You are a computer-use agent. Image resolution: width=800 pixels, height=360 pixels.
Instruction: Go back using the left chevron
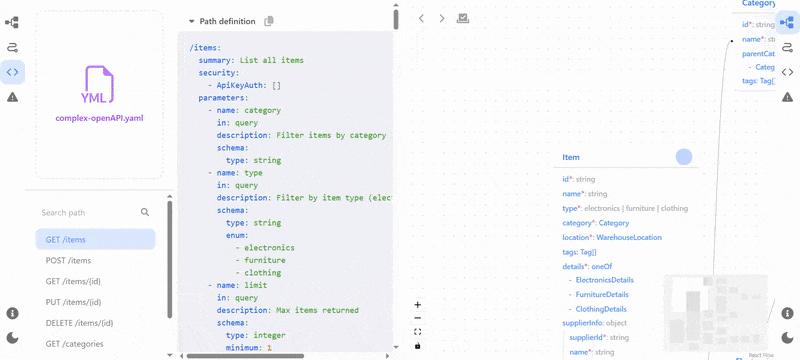(421, 18)
